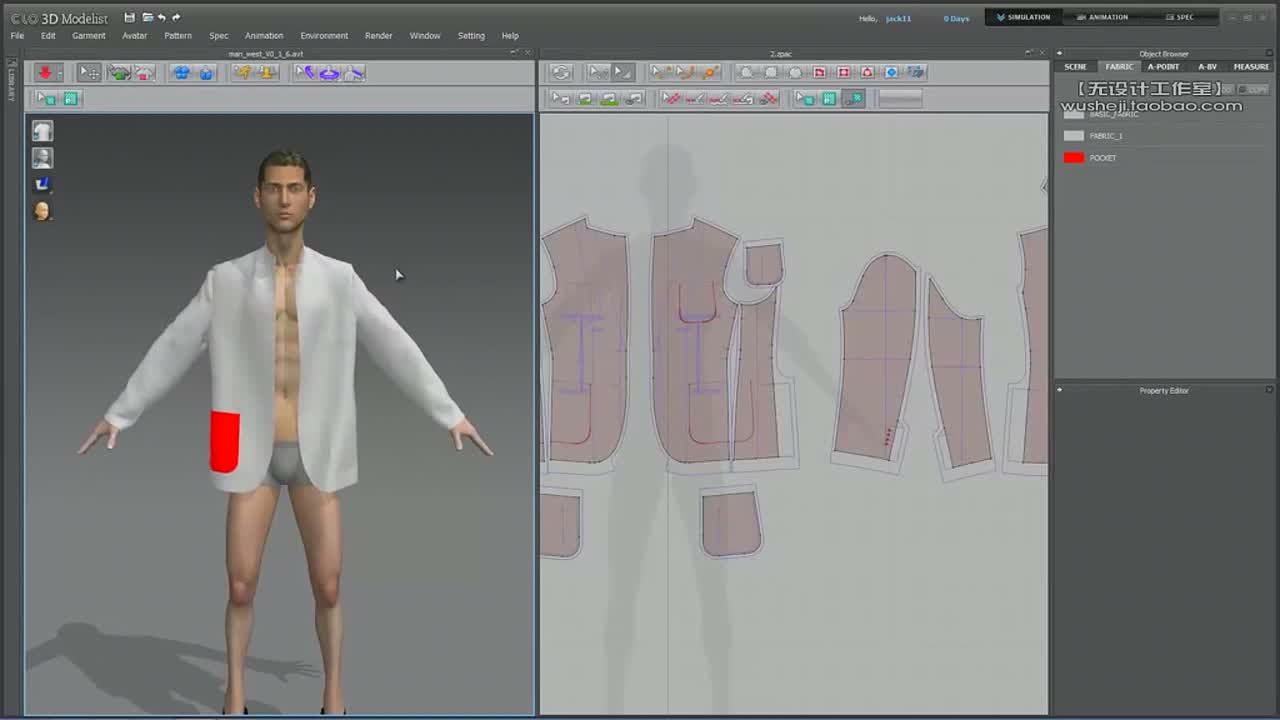Select the FABRIC_1 grey swatch
Image resolution: width=1280 pixels, height=720 pixels.
[x=1074, y=136]
